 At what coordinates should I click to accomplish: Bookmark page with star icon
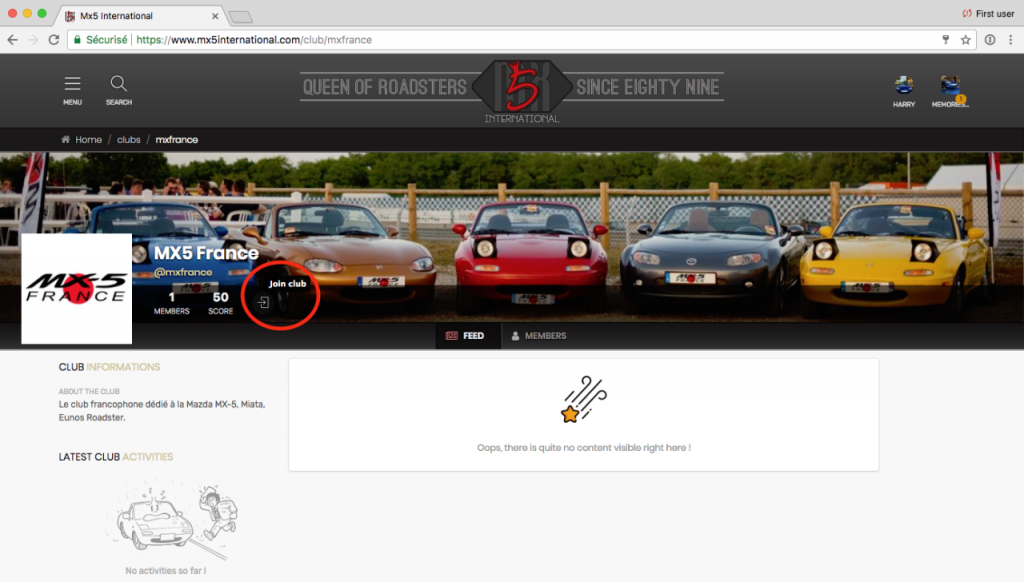point(965,40)
